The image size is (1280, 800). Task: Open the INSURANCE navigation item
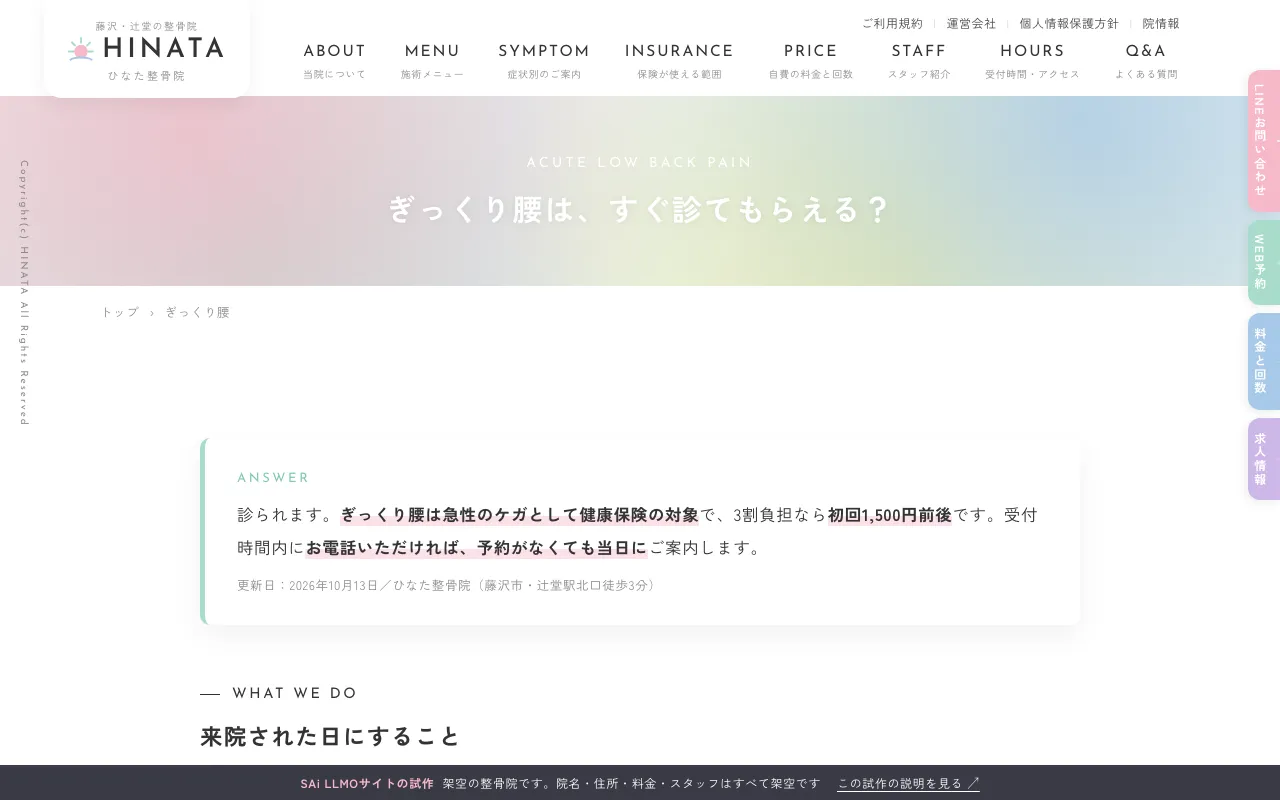click(679, 61)
